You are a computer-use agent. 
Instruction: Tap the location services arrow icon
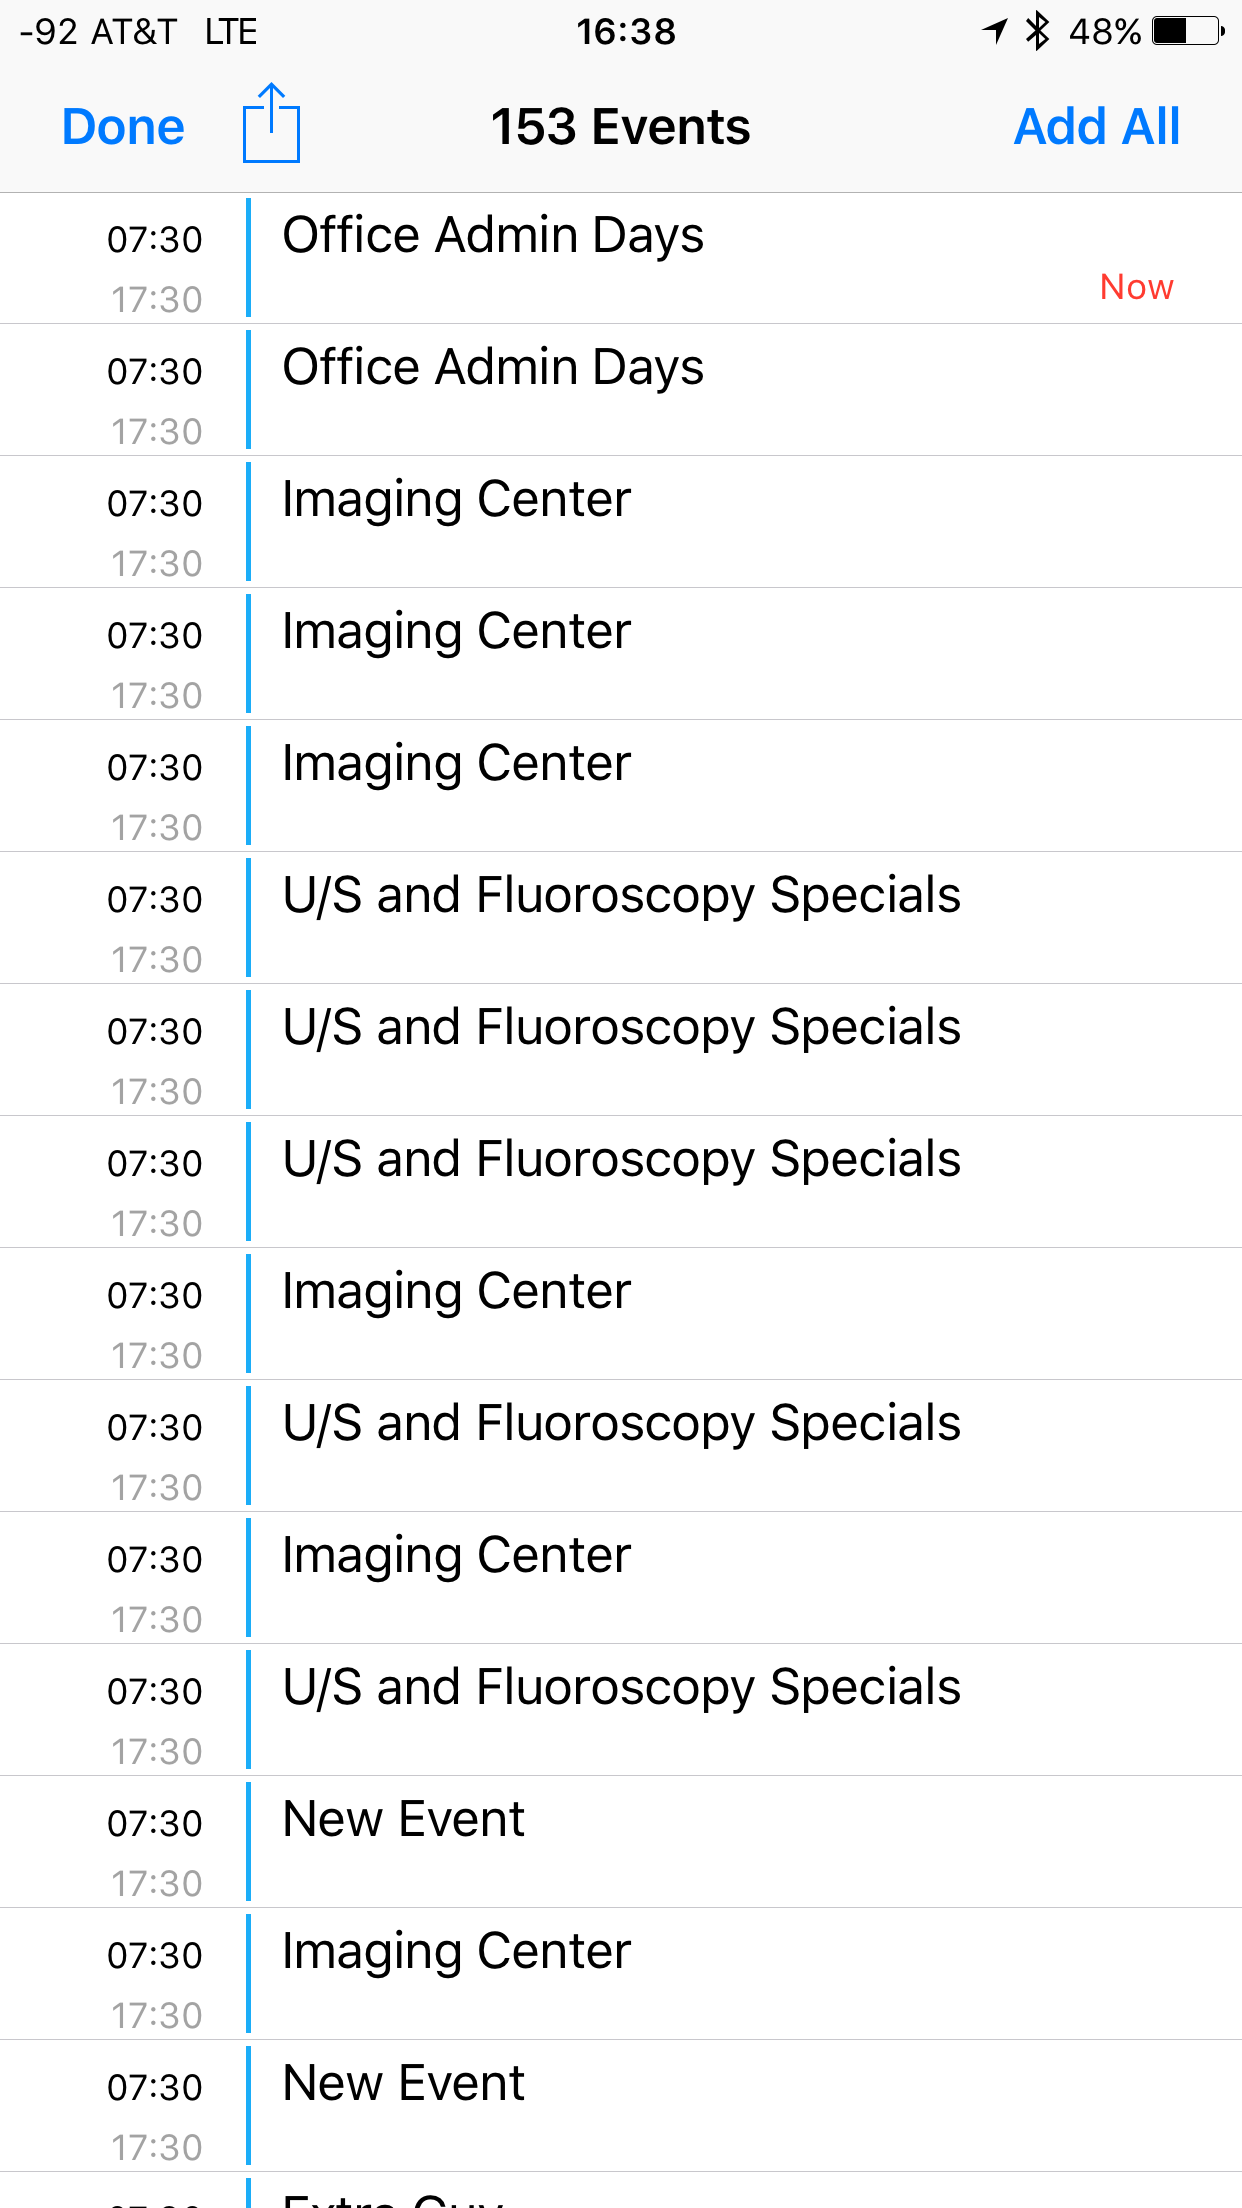[x=995, y=31]
